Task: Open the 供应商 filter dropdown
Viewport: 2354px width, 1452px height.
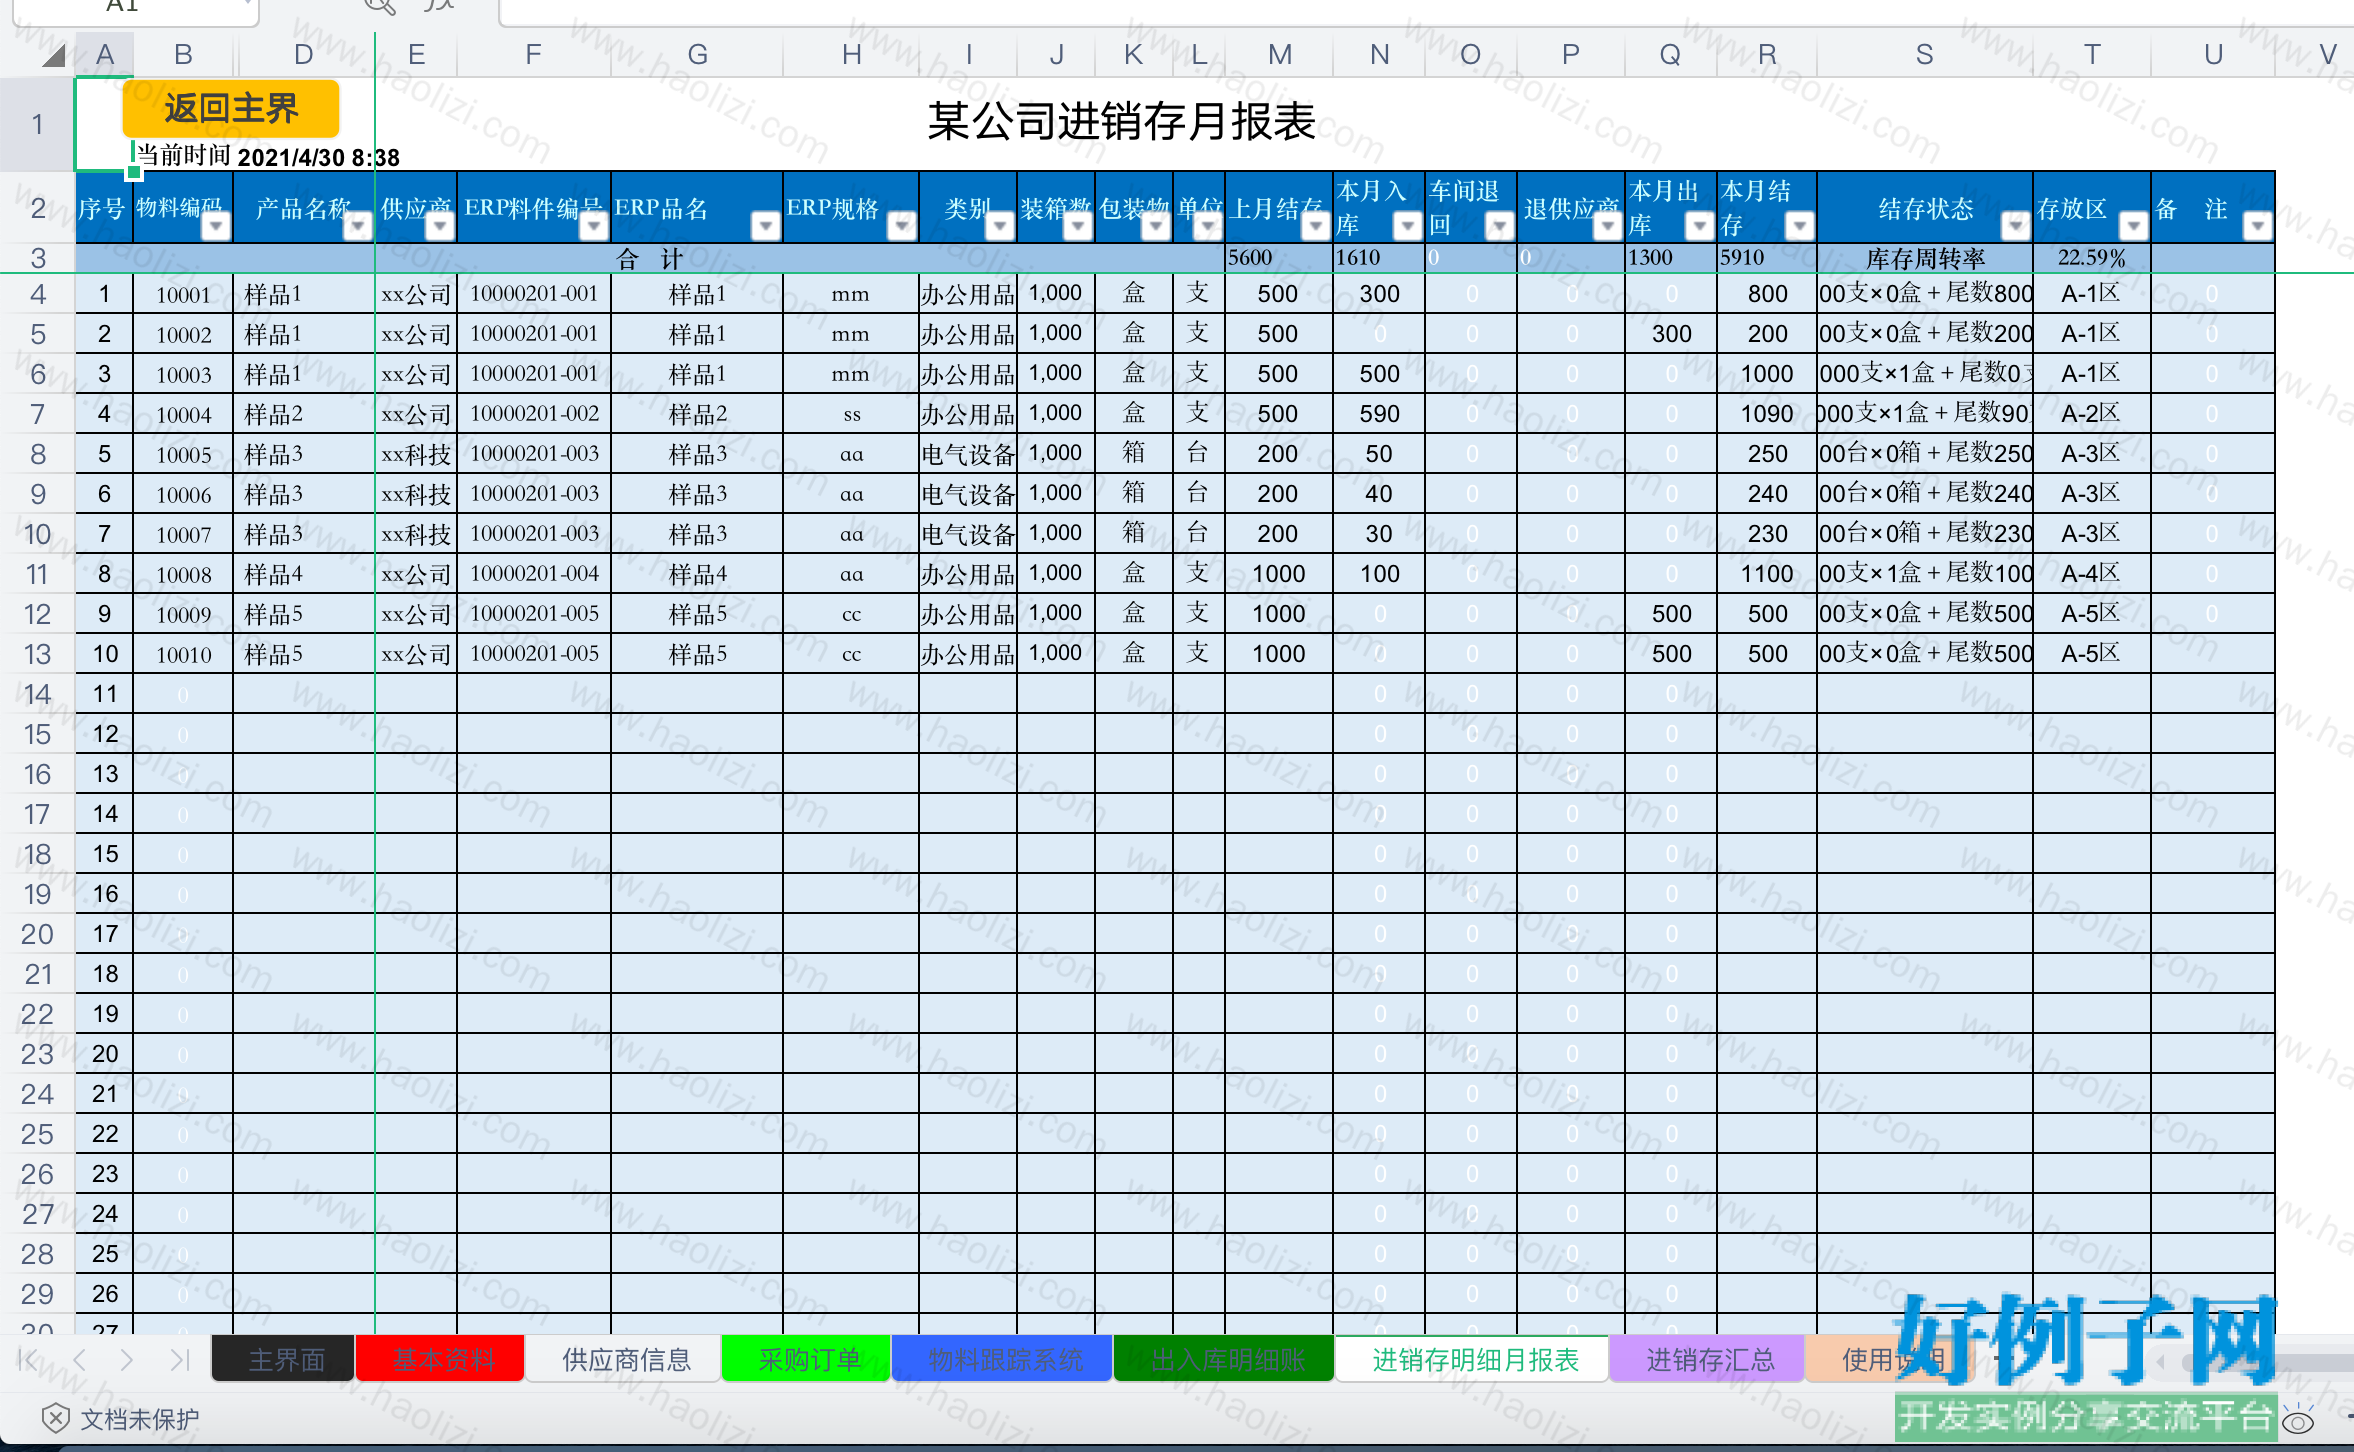Action: tap(439, 226)
